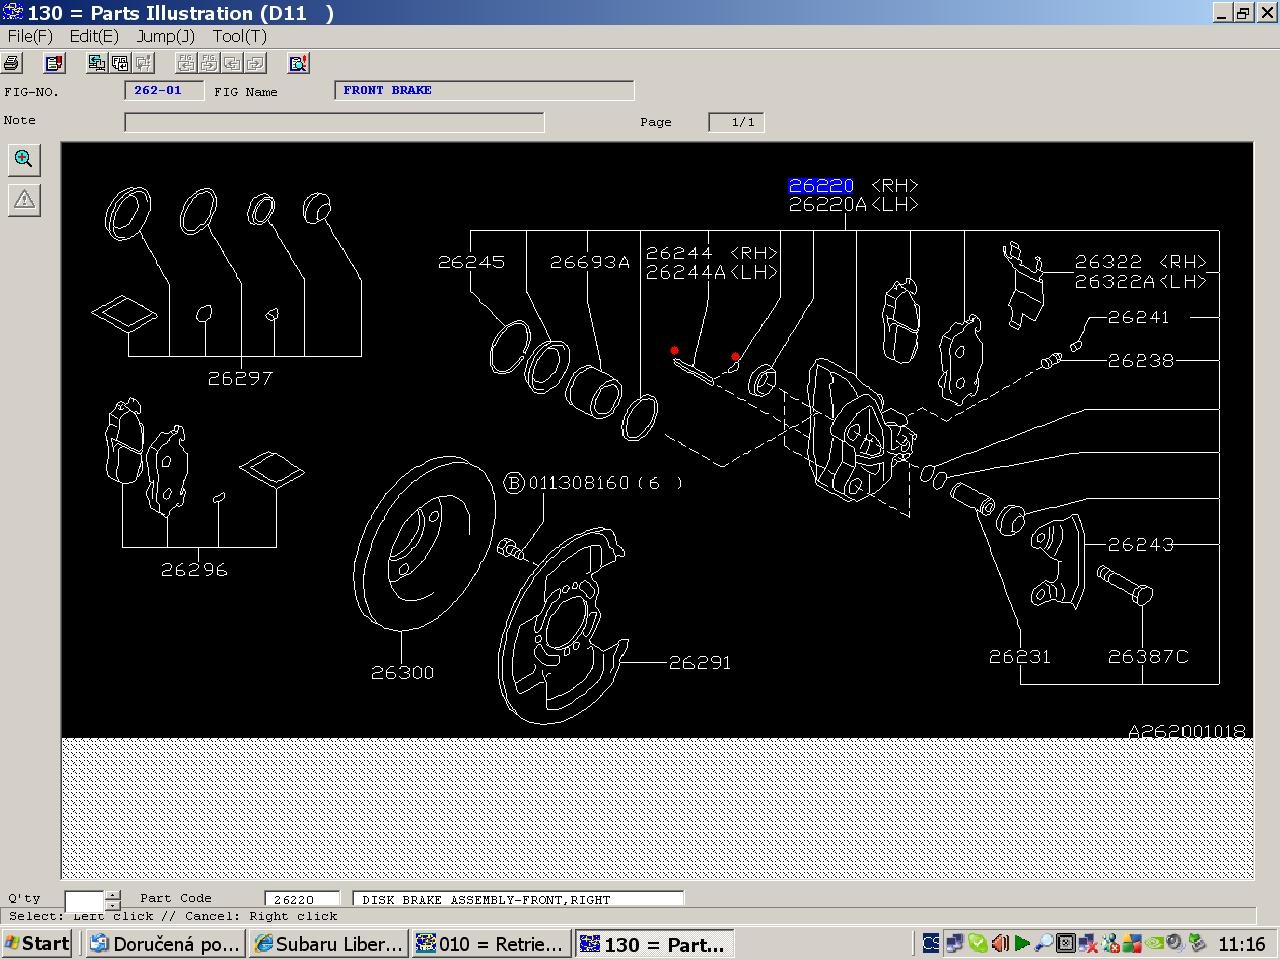Click the grayed previous FIG icon
The image size is (1280, 960).
[x=186, y=63]
